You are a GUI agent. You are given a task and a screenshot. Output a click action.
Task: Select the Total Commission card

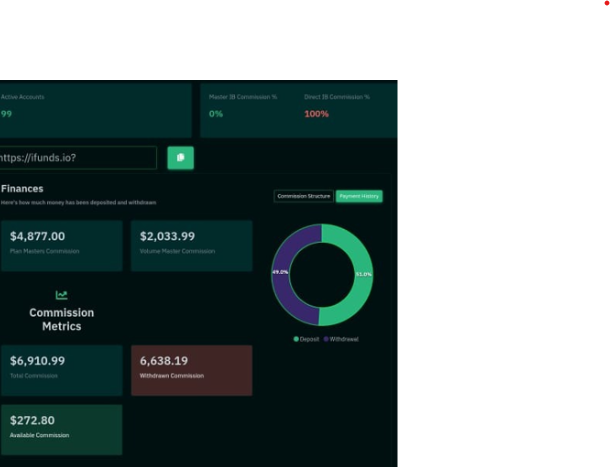tap(61, 370)
